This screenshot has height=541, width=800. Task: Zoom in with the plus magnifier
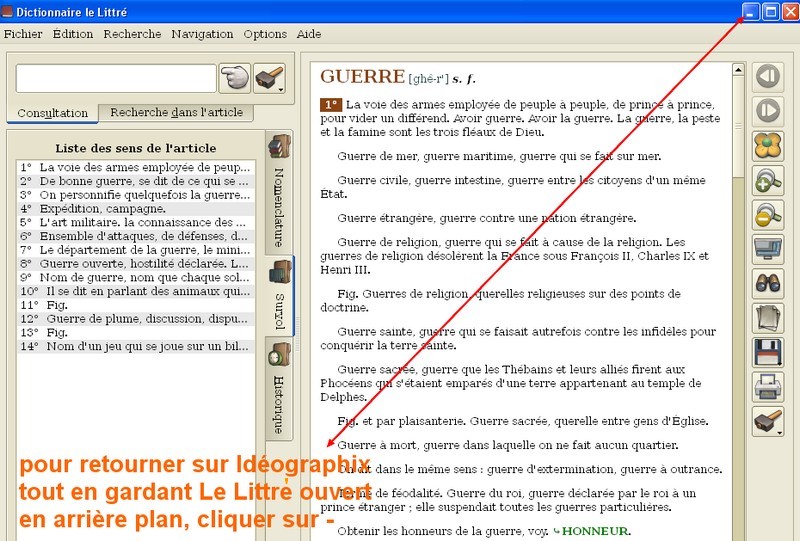(768, 180)
